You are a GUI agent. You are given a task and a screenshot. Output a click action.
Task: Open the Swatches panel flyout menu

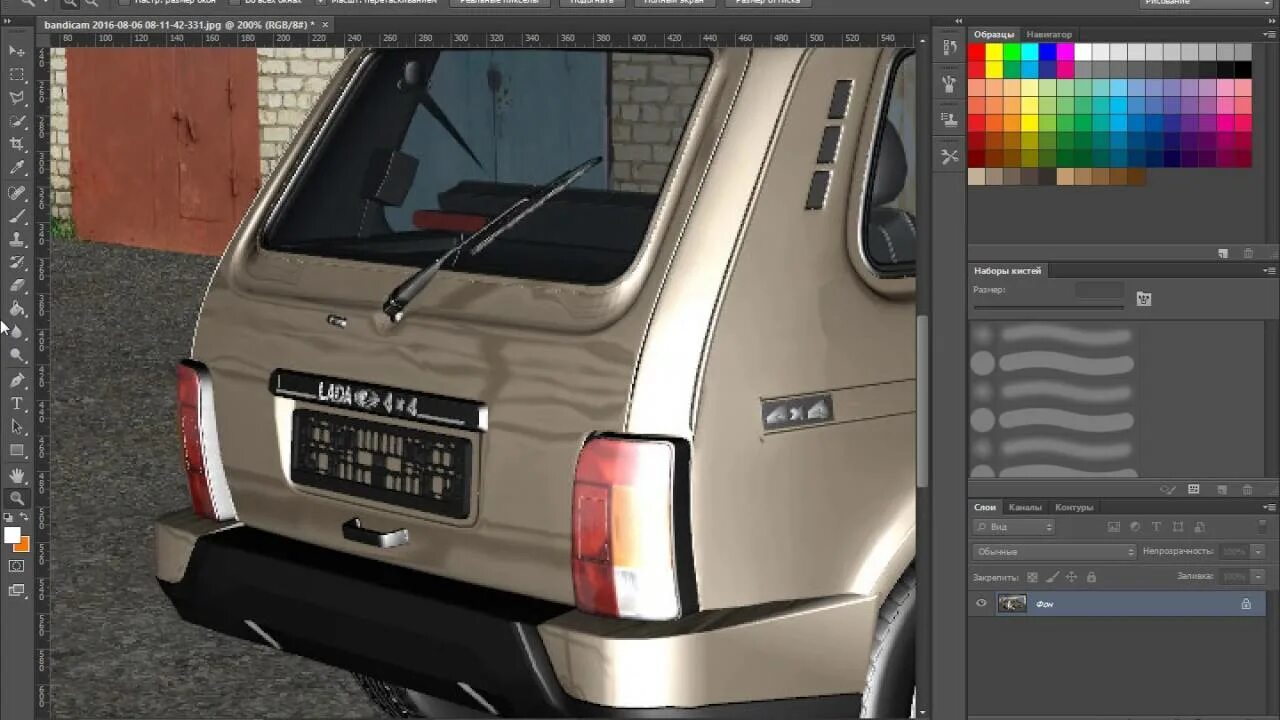click(x=1270, y=34)
